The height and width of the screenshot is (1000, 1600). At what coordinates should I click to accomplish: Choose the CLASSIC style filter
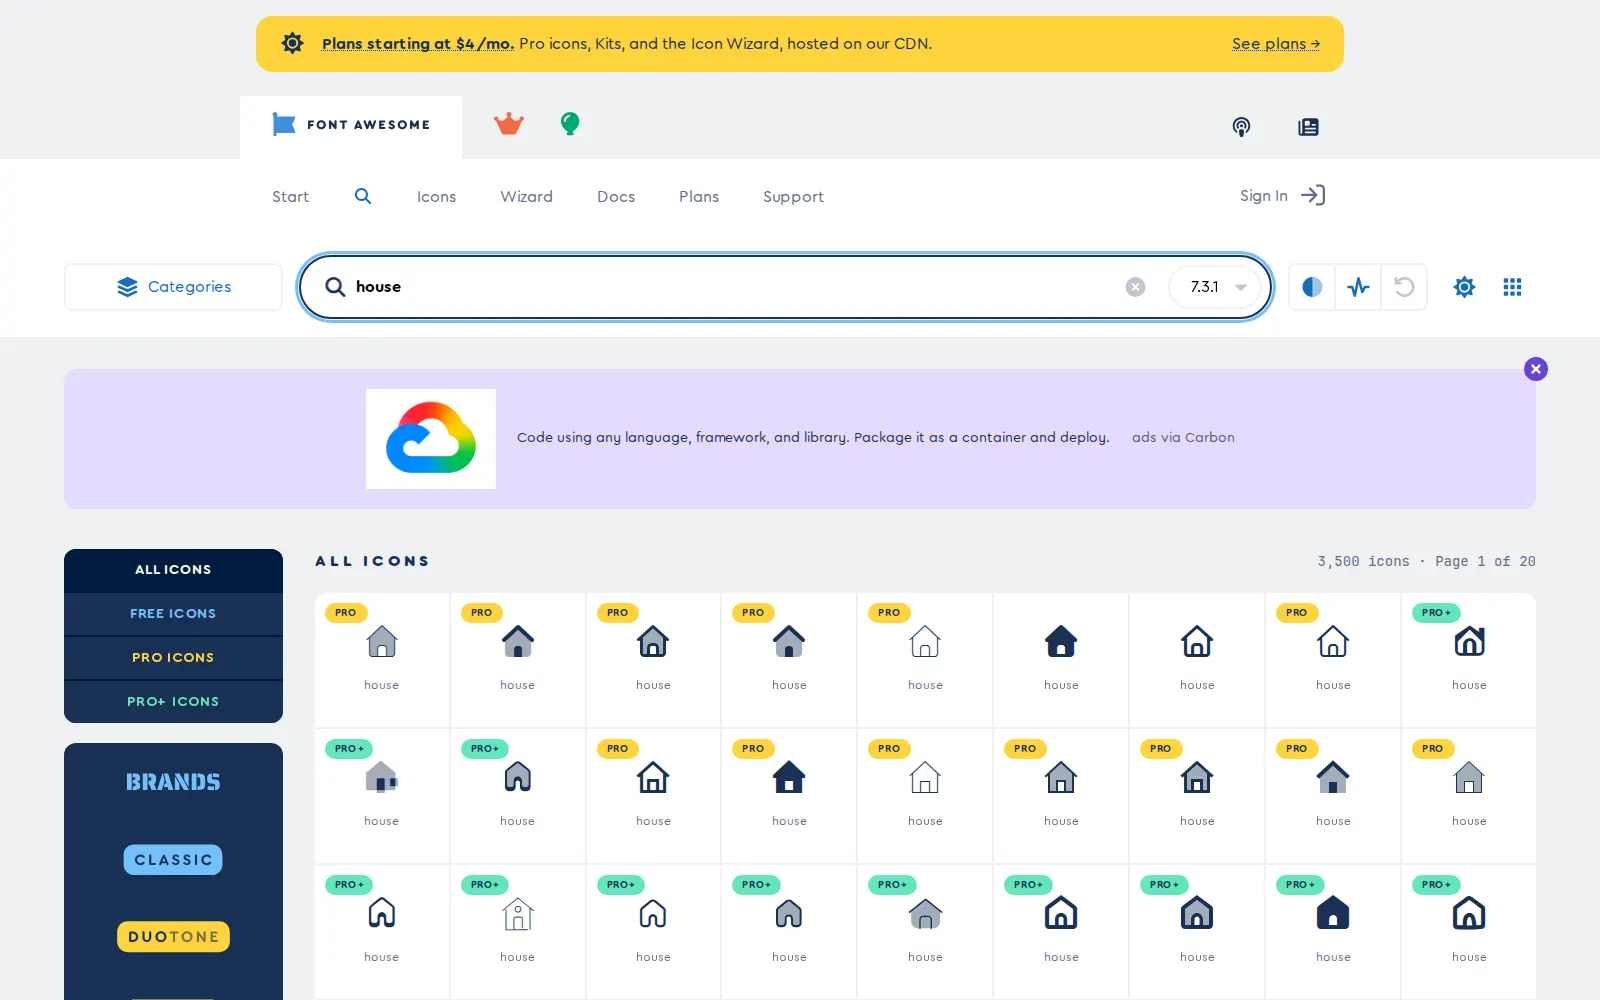click(x=173, y=860)
